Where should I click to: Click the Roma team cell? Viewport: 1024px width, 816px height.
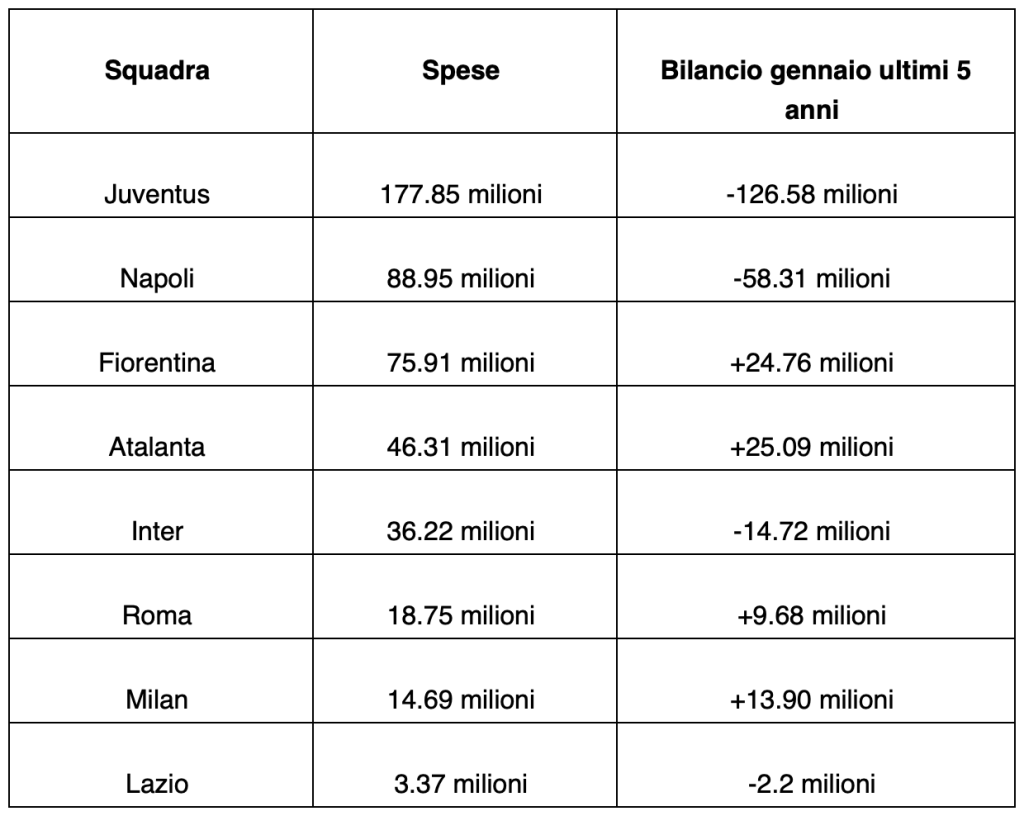click(157, 614)
